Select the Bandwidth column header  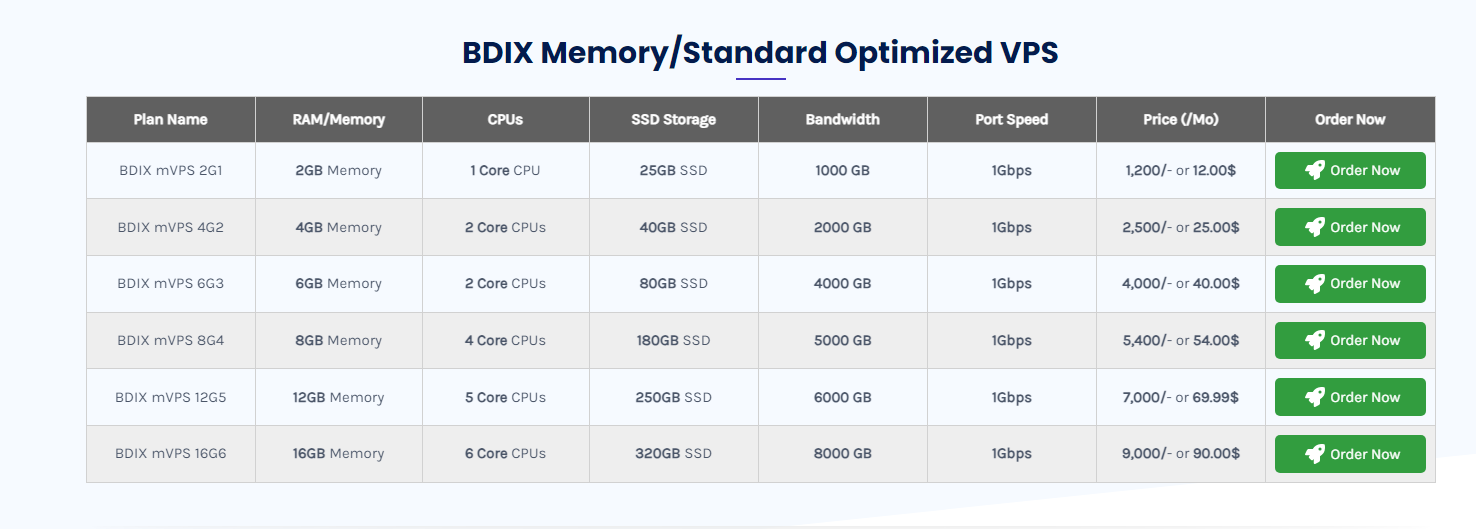(842, 120)
